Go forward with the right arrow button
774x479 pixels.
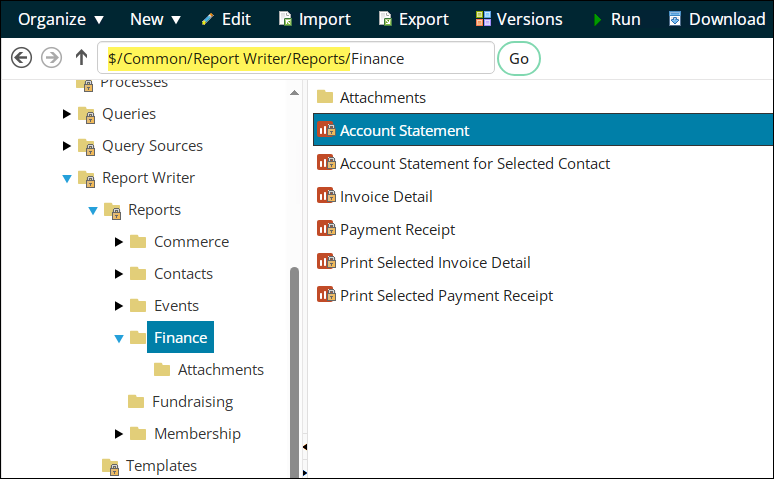coord(51,58)
